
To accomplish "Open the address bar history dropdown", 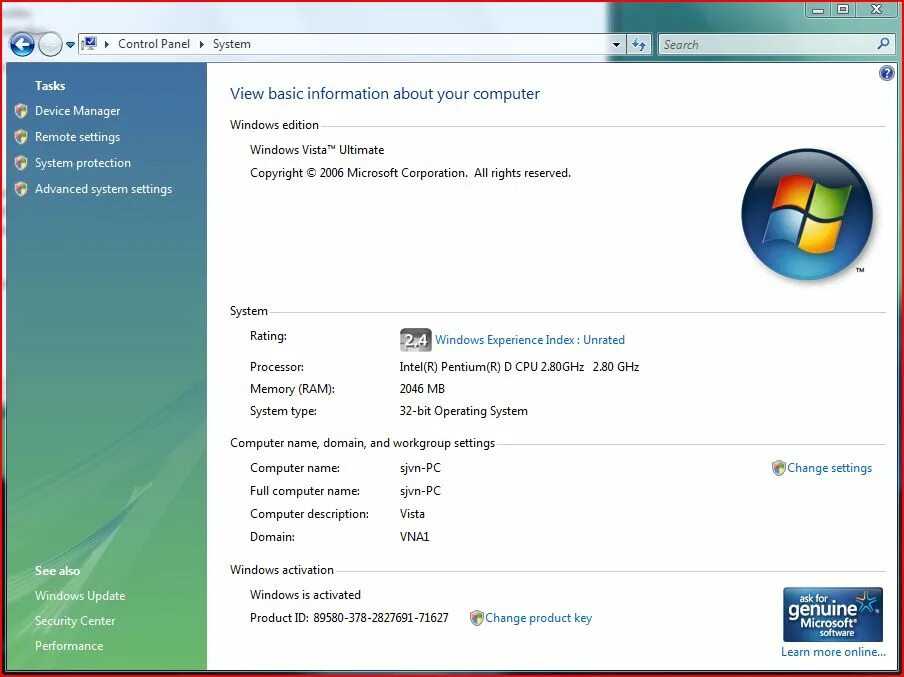I will coord(616,44).
